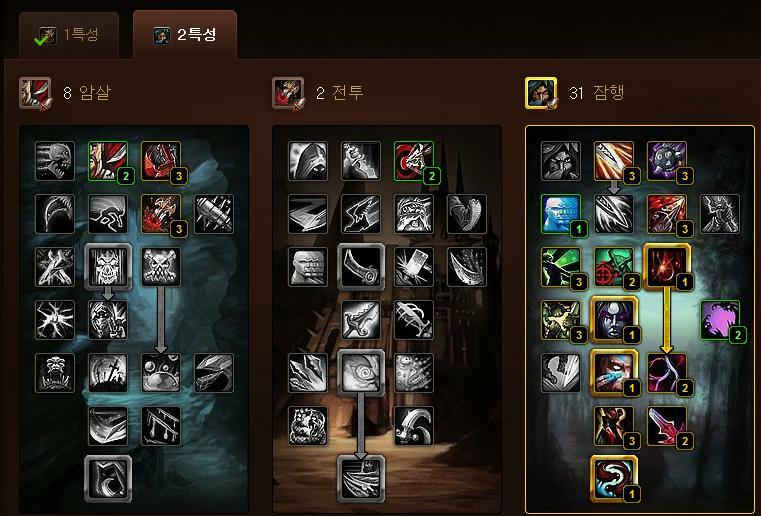Select the 2특성 talent tab
Screen dimensions: 761x516
tap(185, 35)
